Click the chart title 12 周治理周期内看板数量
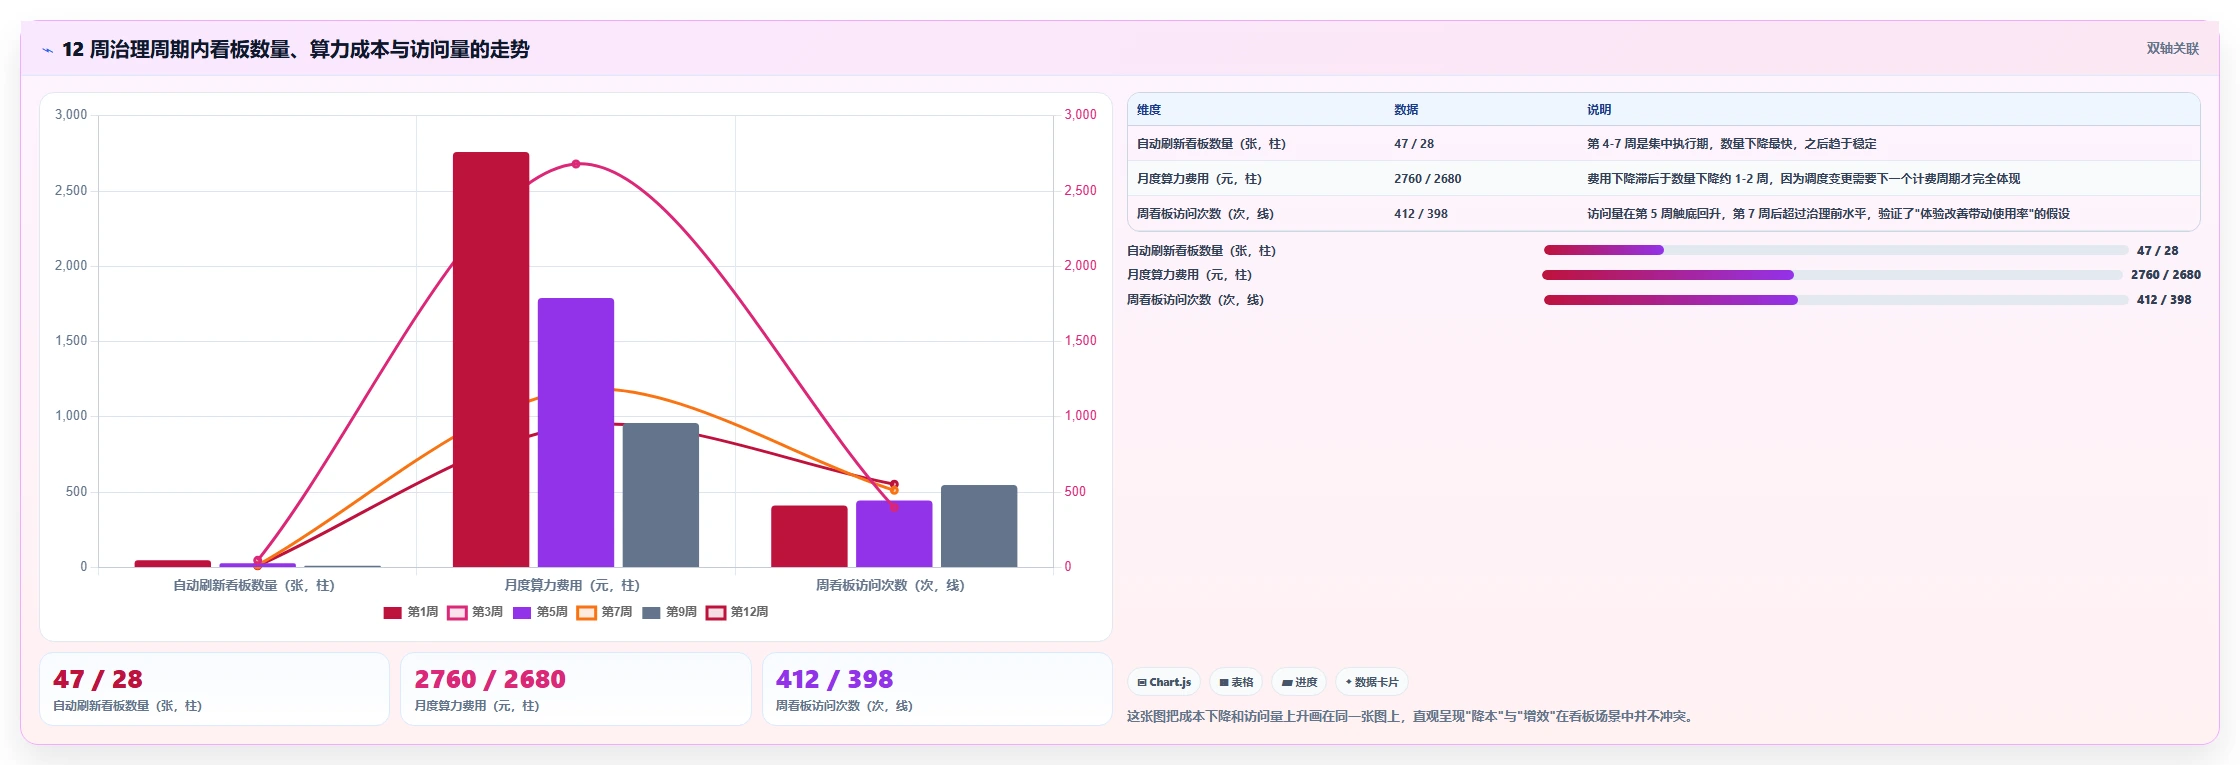The width and height of the screenshot is (2240, 765). point(296,49)
